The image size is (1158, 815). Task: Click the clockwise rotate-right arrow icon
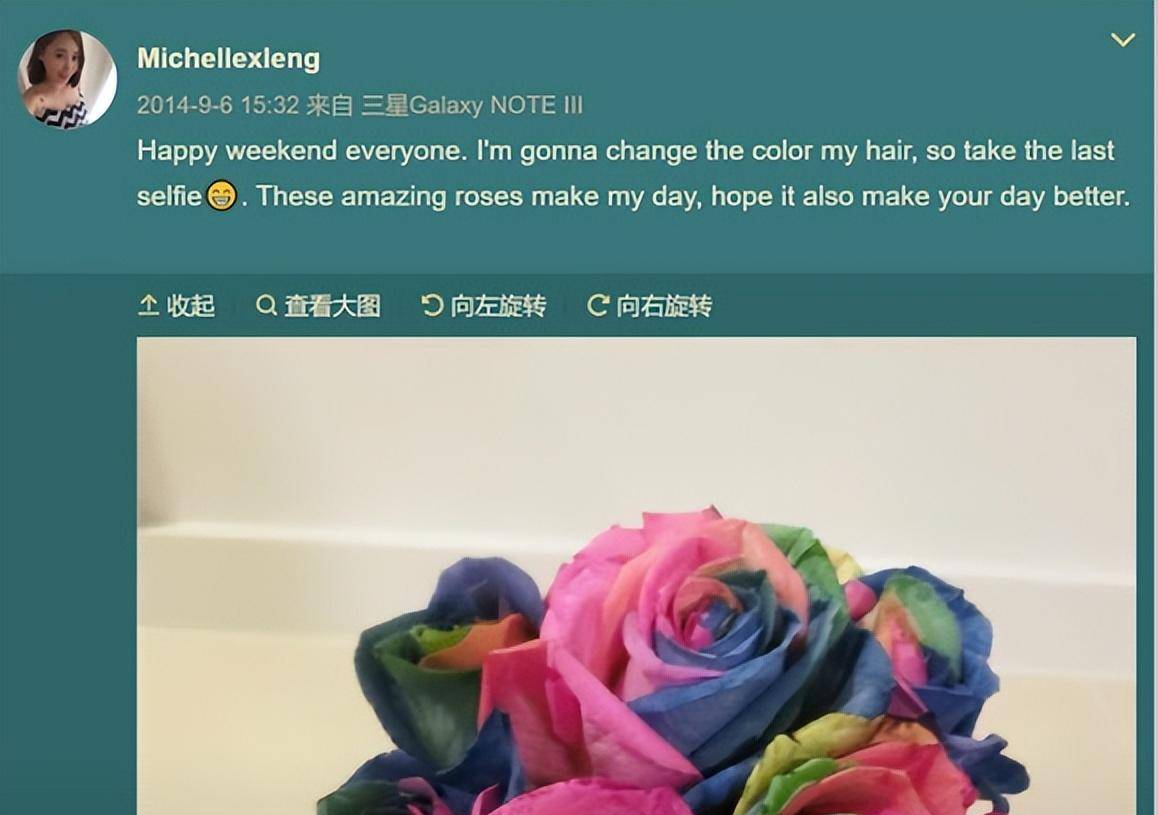(x=597, y=305)
